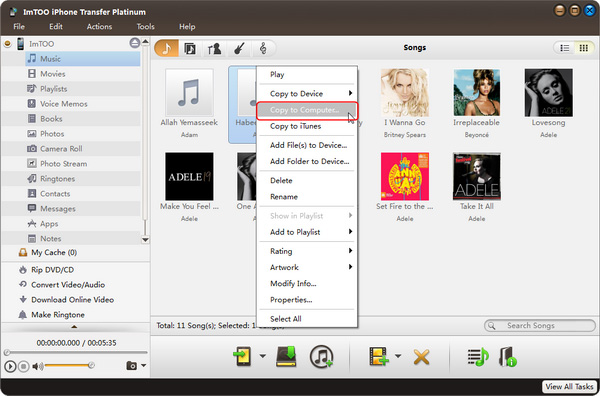Select the Genres guitar icon tab
The height and width of the screenshot is (396, 600).
(x=239, y=49)
